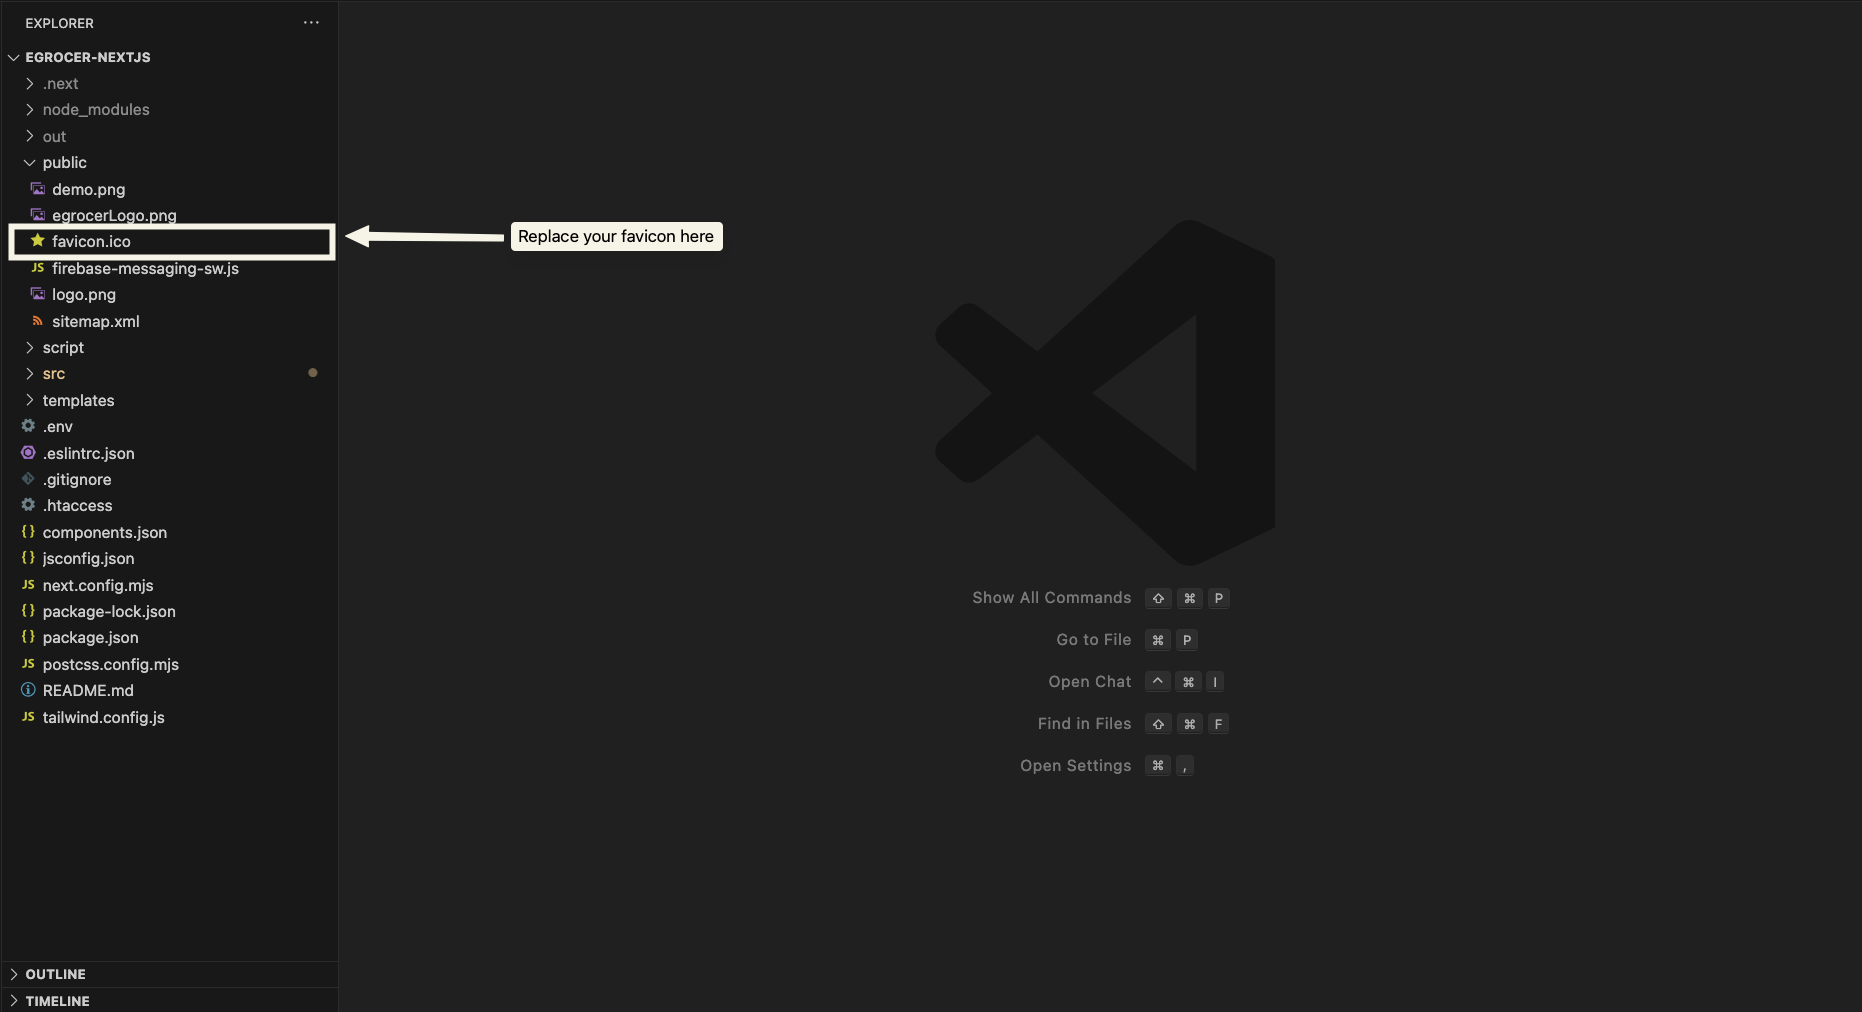
Task: Expand the templates folder
Action: [29, 400]
